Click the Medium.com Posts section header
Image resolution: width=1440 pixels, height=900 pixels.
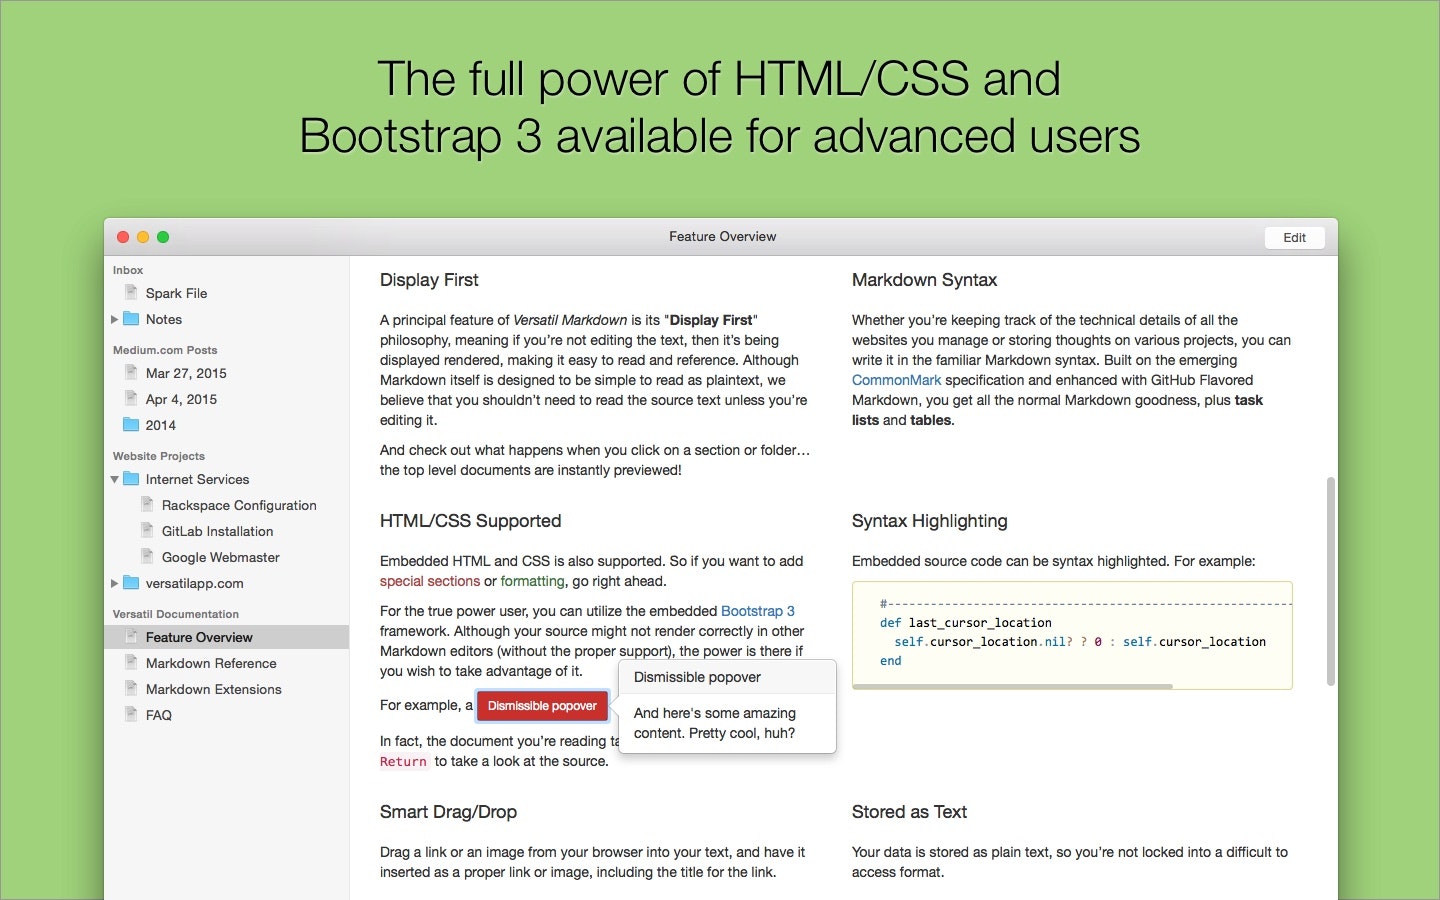[165, 350]
